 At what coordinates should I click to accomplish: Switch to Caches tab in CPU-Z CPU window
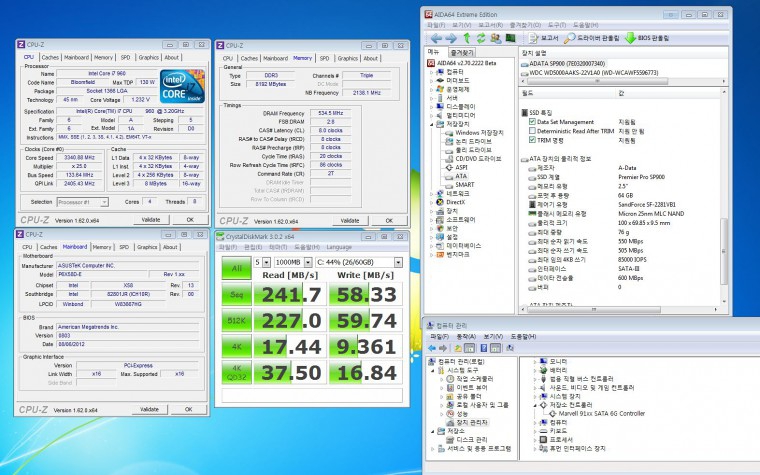[50, 57]
